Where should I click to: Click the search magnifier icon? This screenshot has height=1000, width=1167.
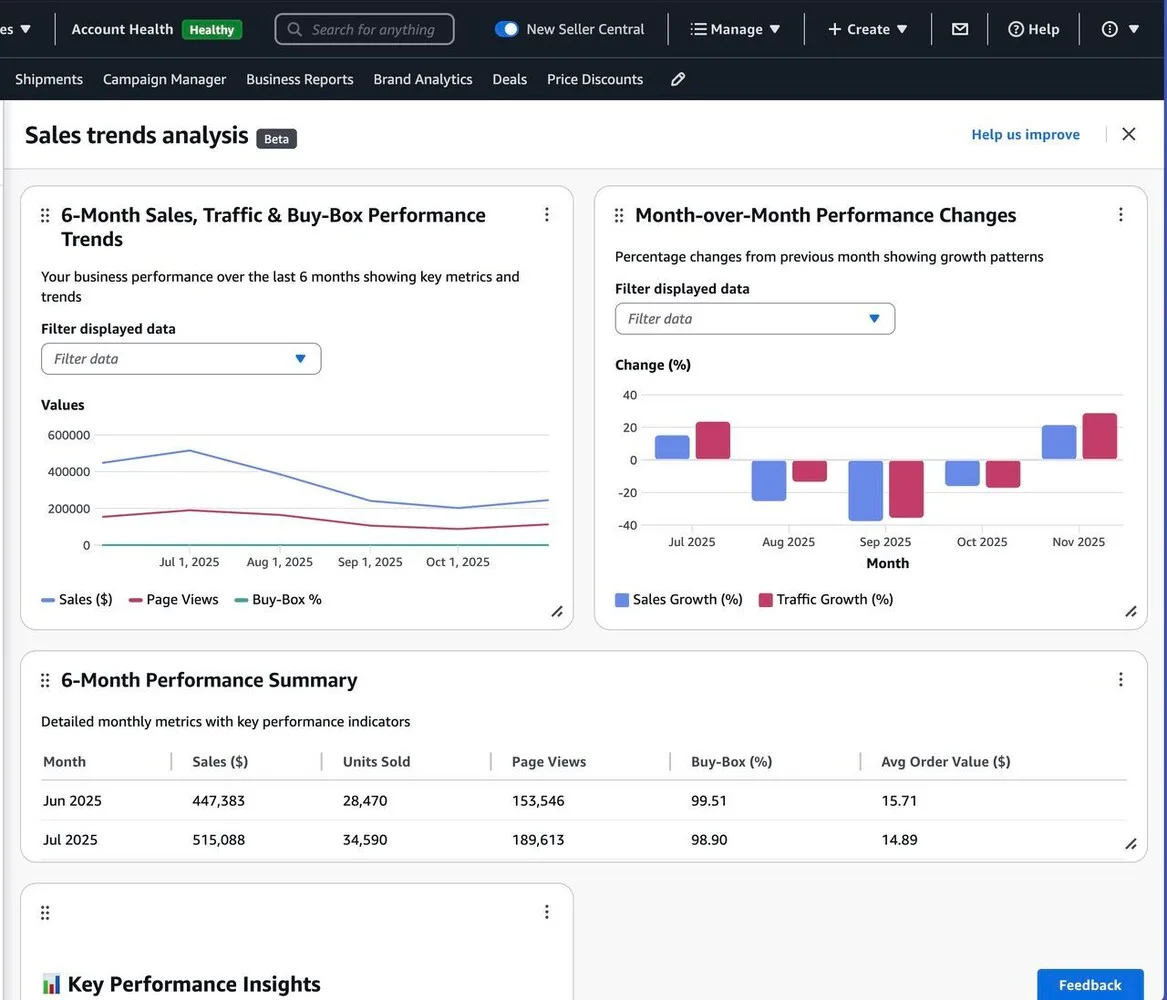295,29
